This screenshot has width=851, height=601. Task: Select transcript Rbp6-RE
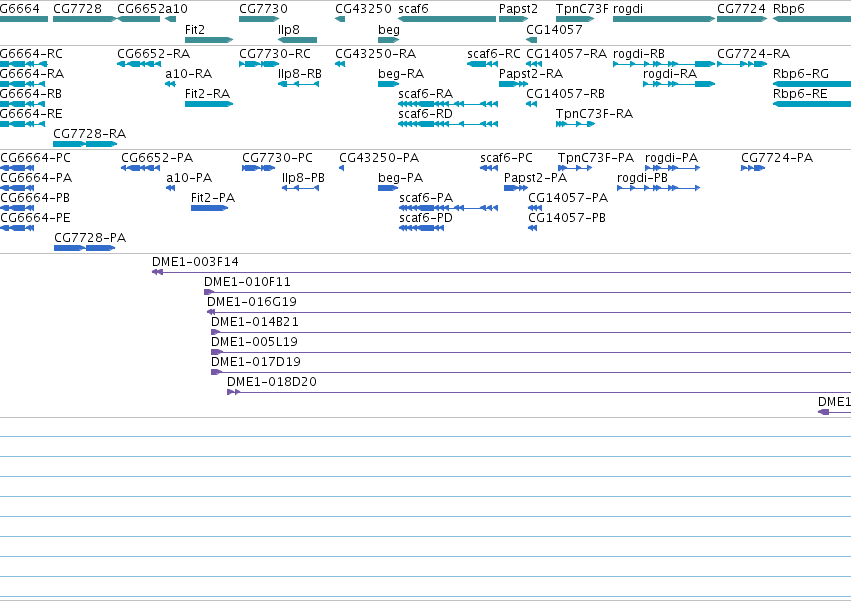(x=812, y=104)
